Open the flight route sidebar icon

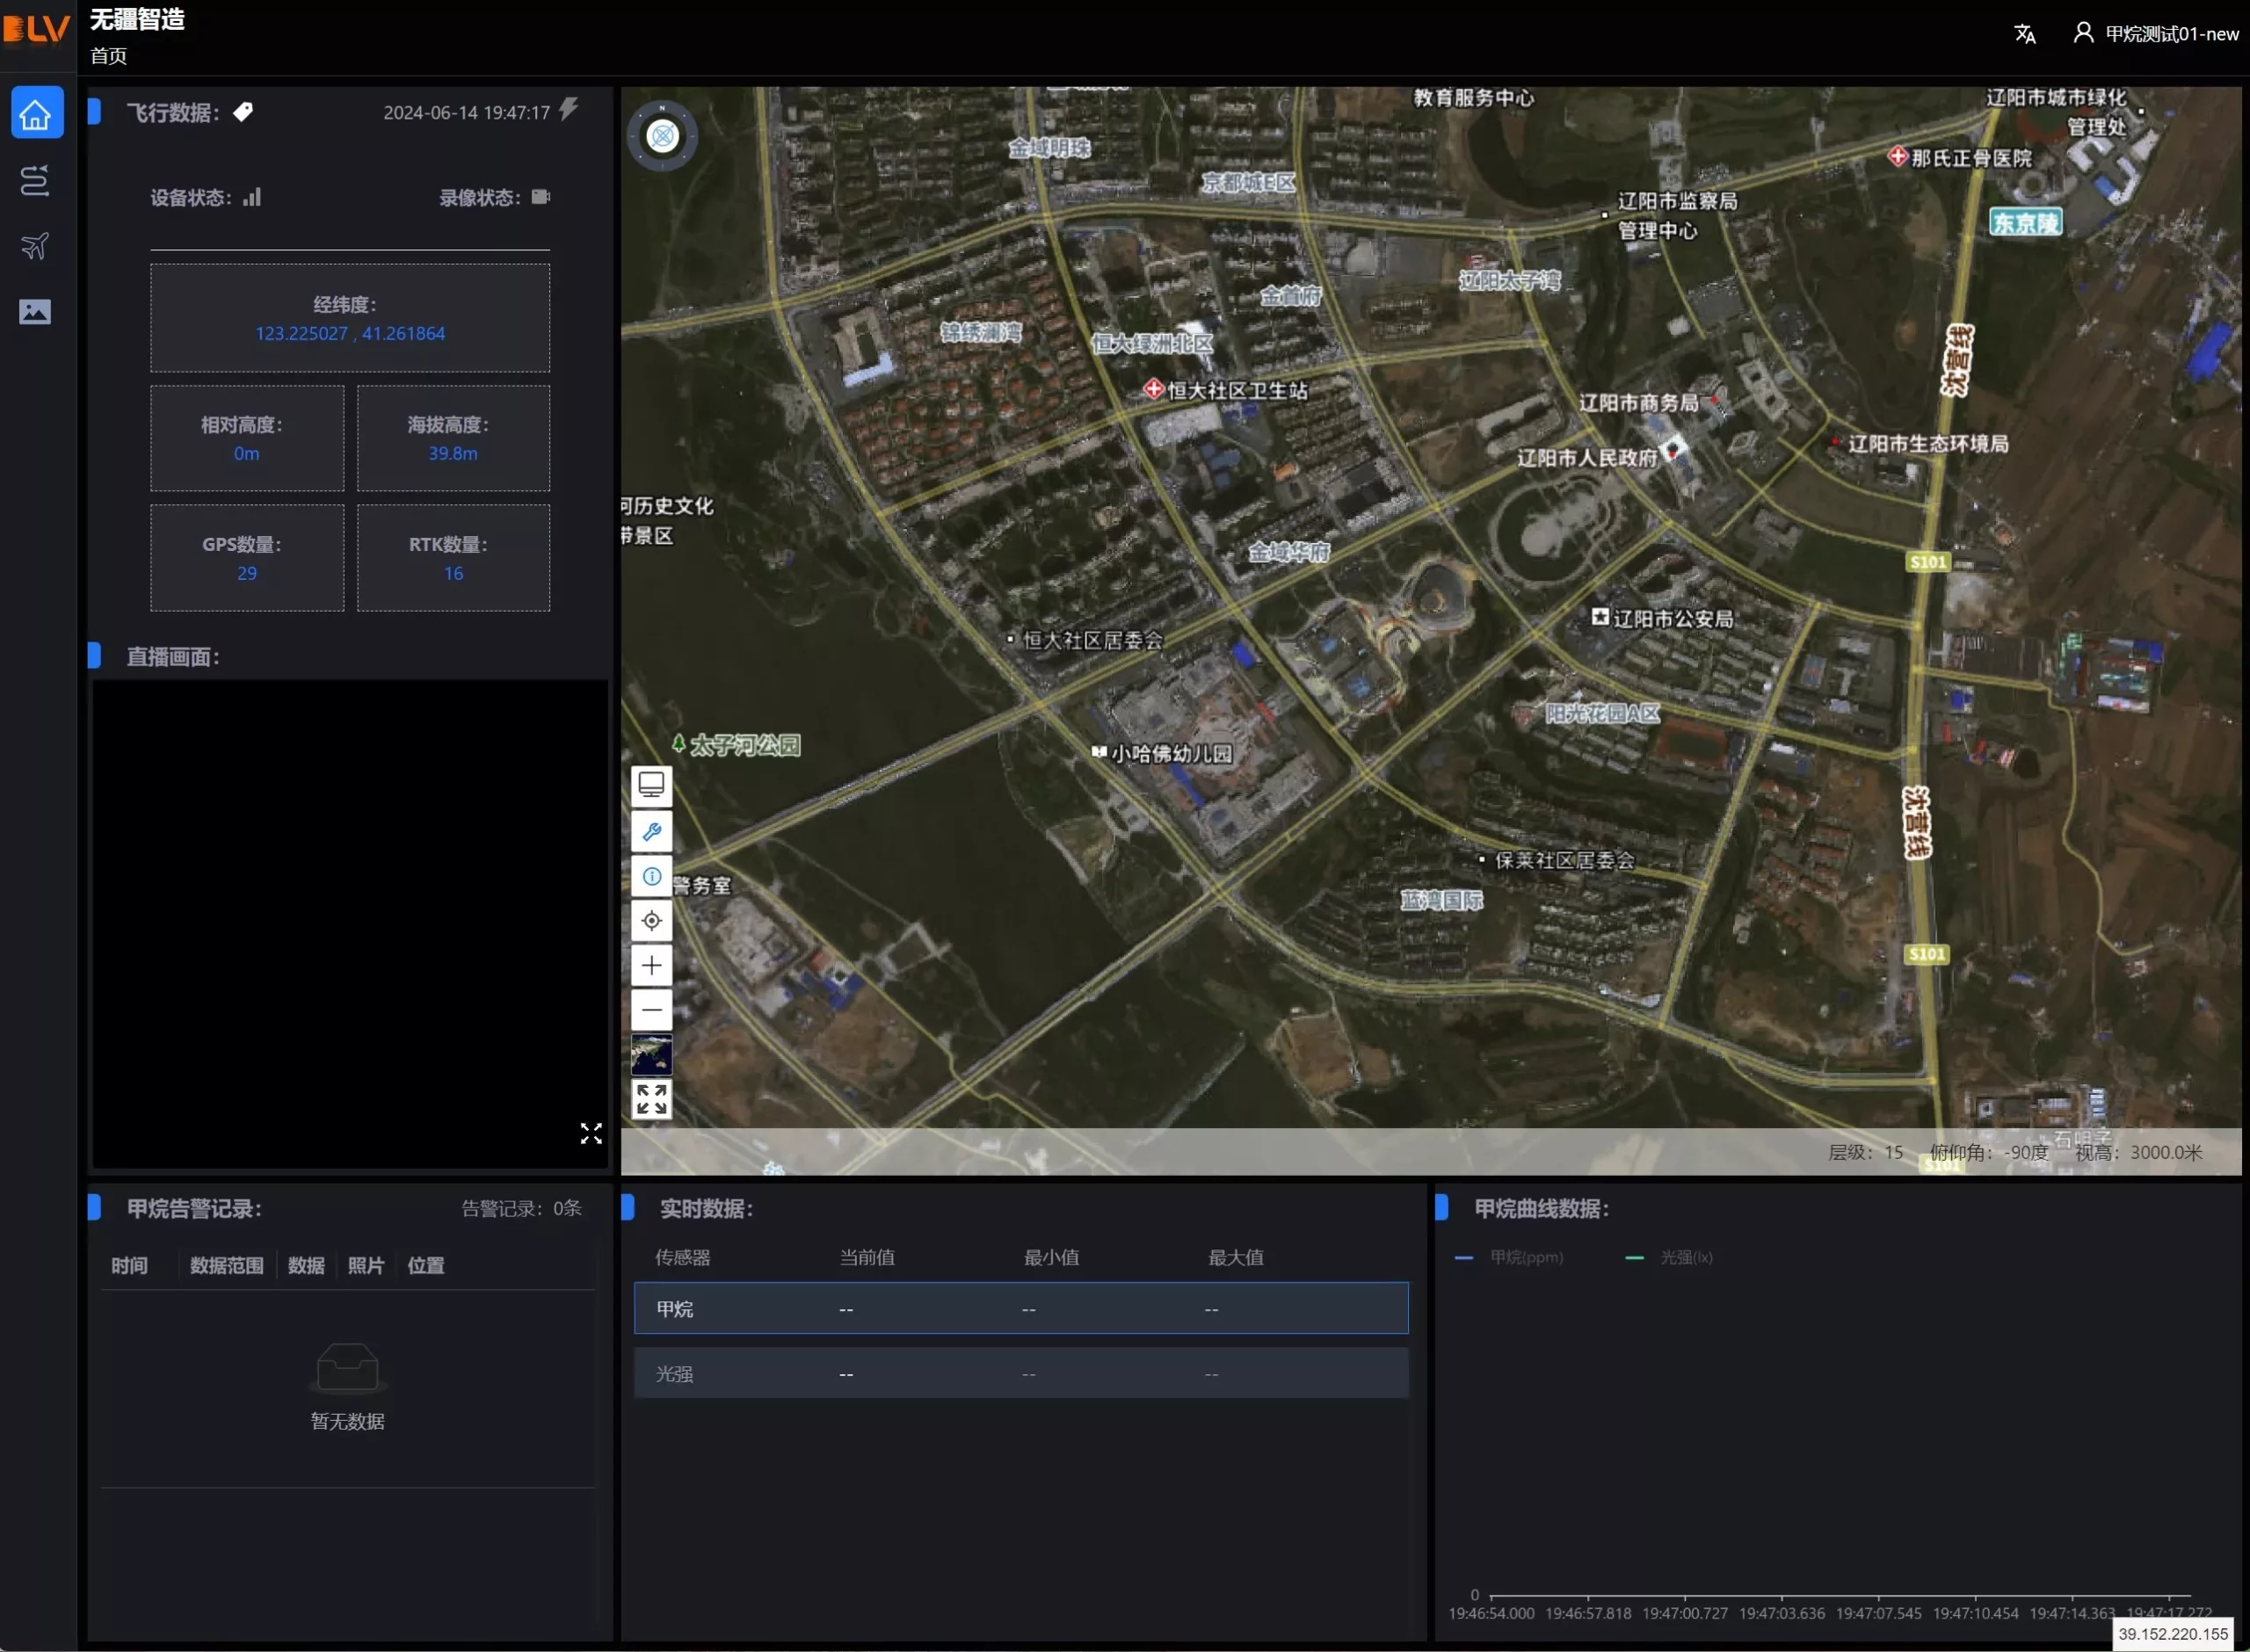pos(35,180)
